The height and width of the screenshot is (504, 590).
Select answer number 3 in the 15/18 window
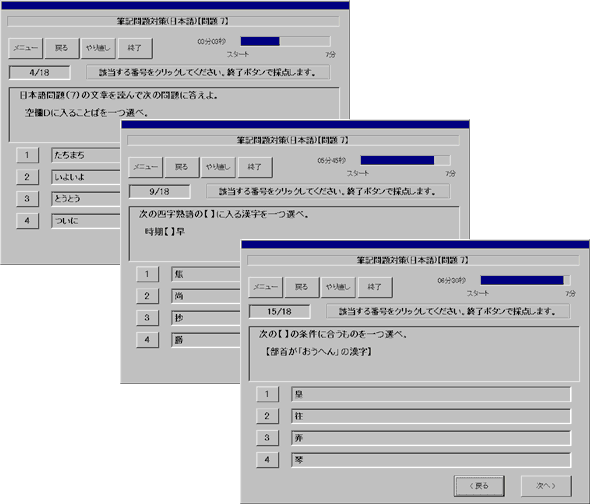click(267, 437)
